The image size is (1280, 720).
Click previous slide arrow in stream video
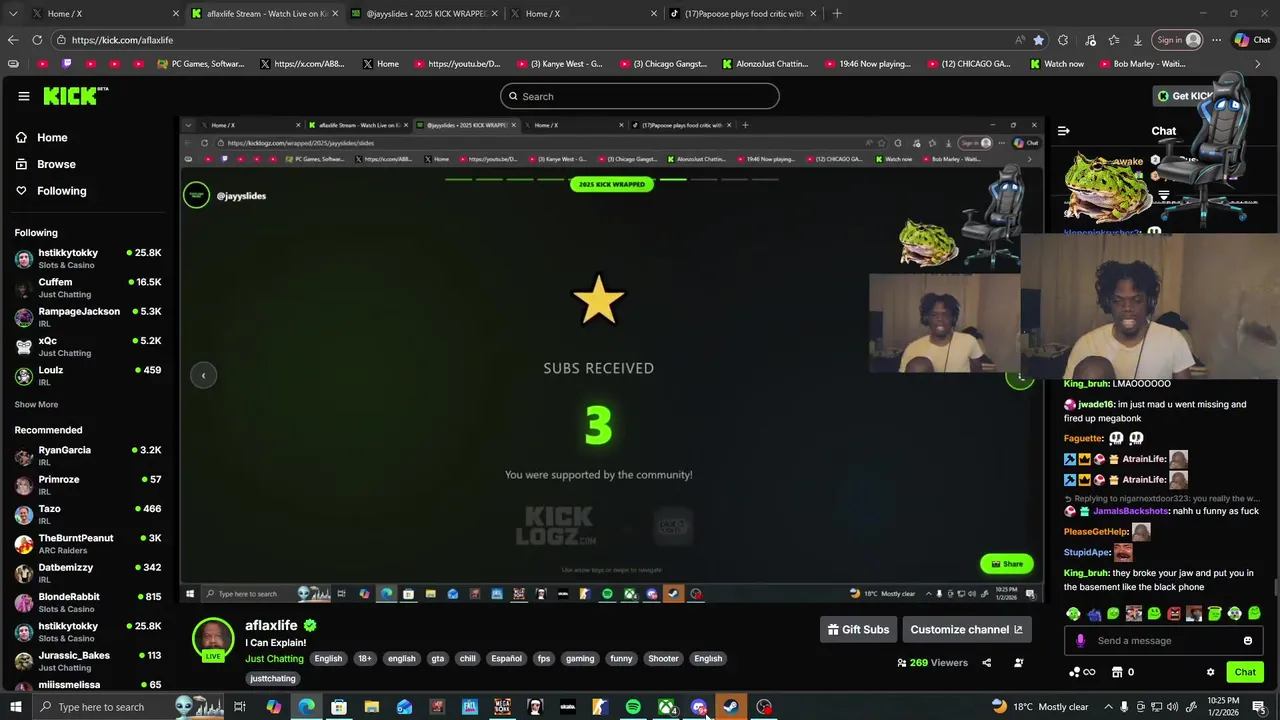[203, 375]
